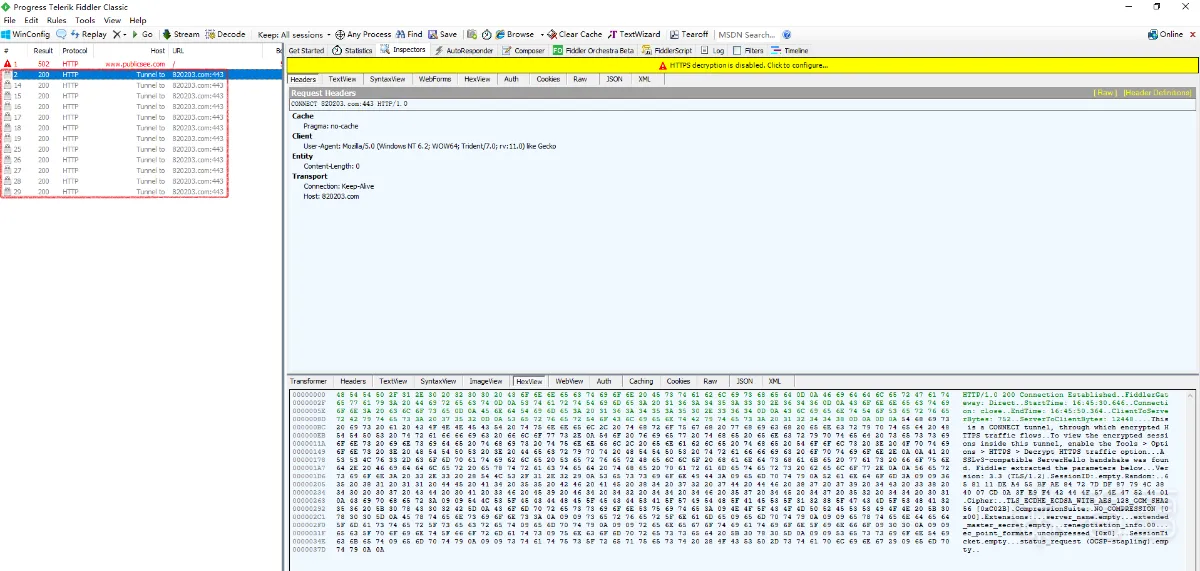This screenshot has width=1200, height=571.
Task: Open the Timeline tab
Action: click(790, 50)
